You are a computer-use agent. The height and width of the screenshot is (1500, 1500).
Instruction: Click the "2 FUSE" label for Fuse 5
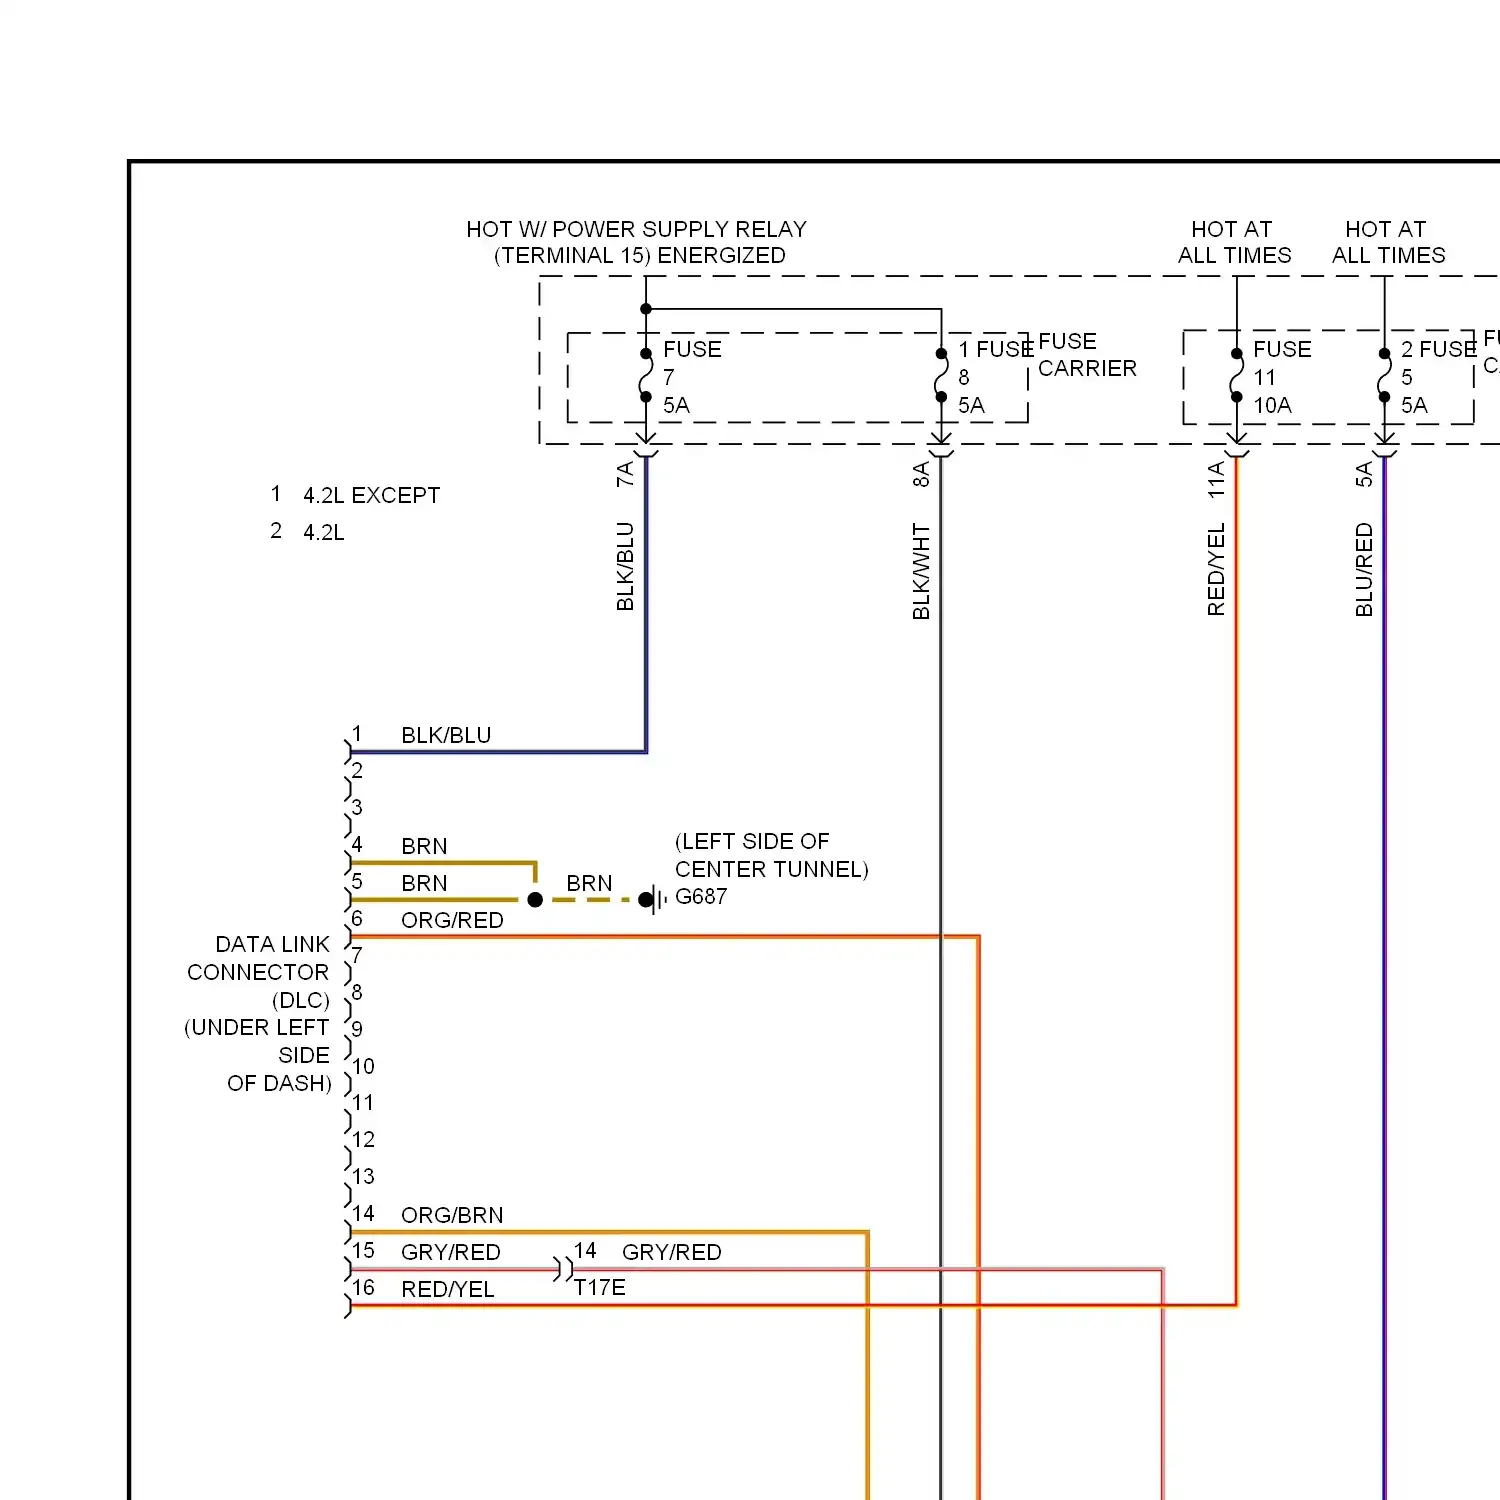point(1438,349)
